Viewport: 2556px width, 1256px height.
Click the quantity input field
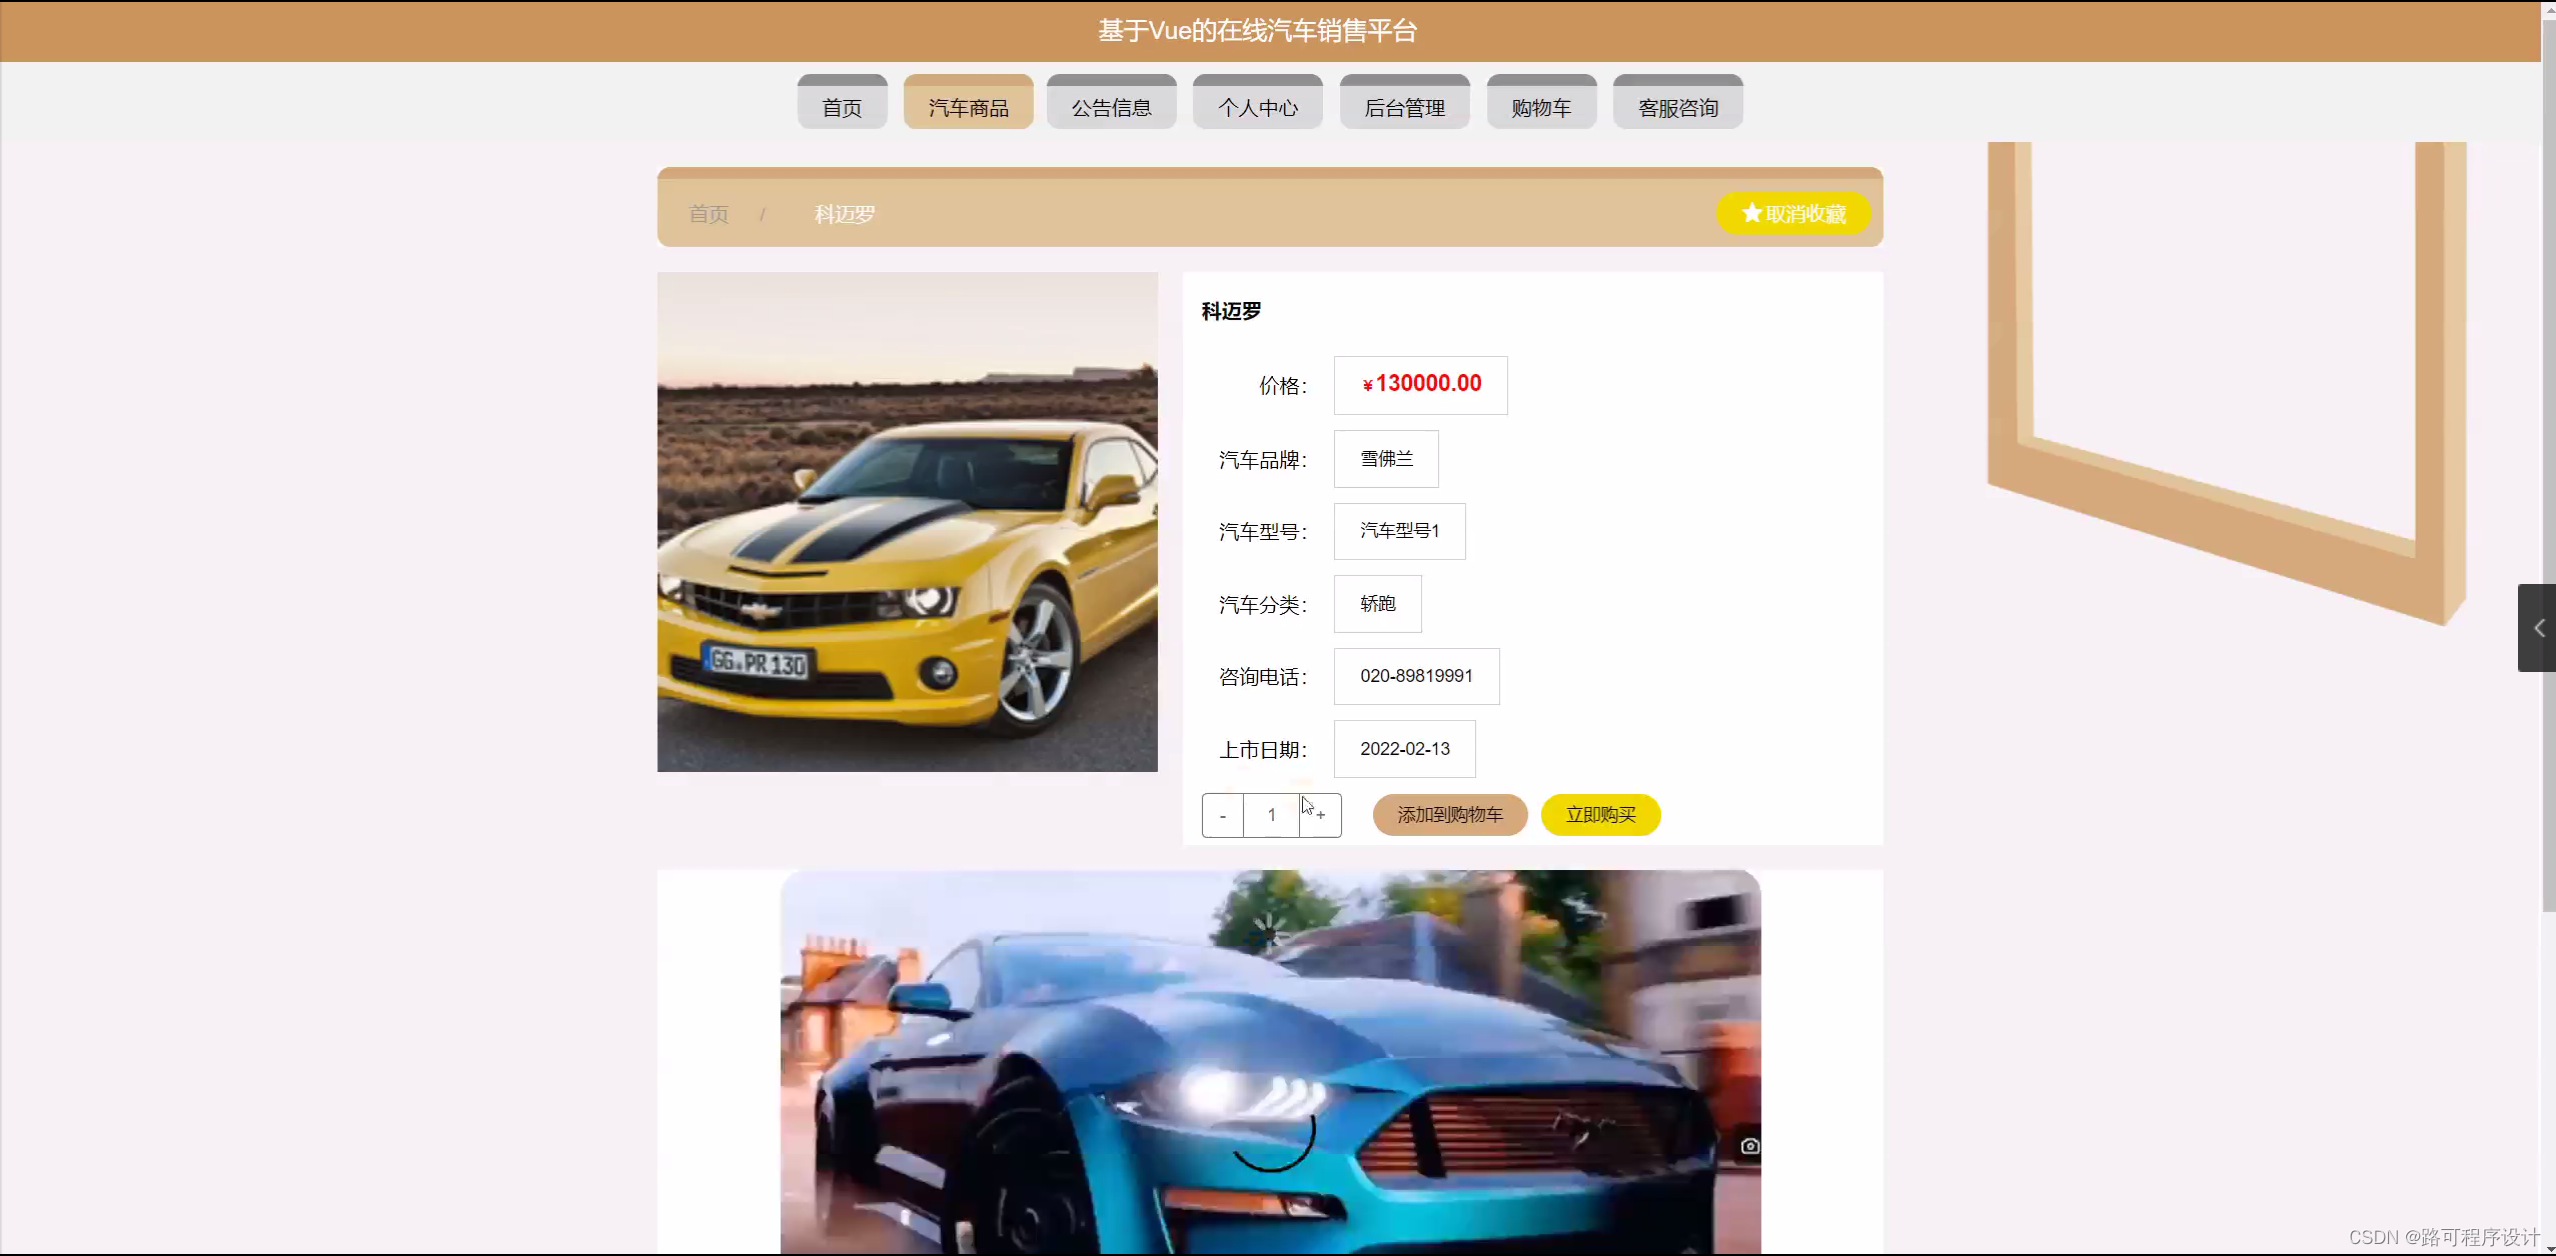point(1271,815)
